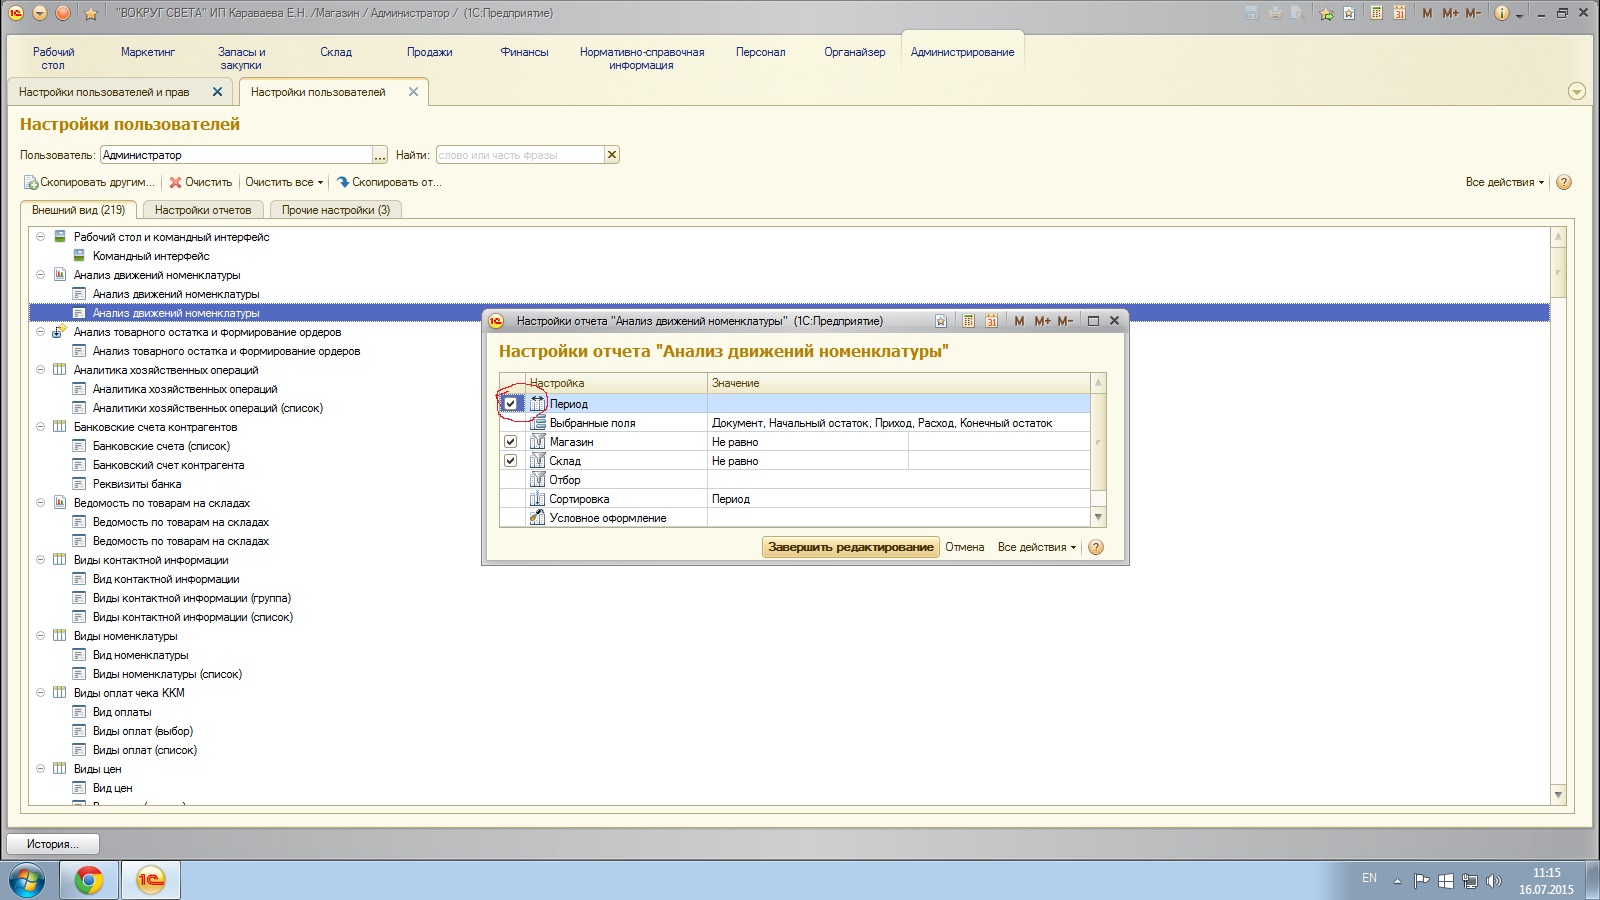Open the Финансы section
This screenshot has height=900, width=1600.
[x=524, y=52]
